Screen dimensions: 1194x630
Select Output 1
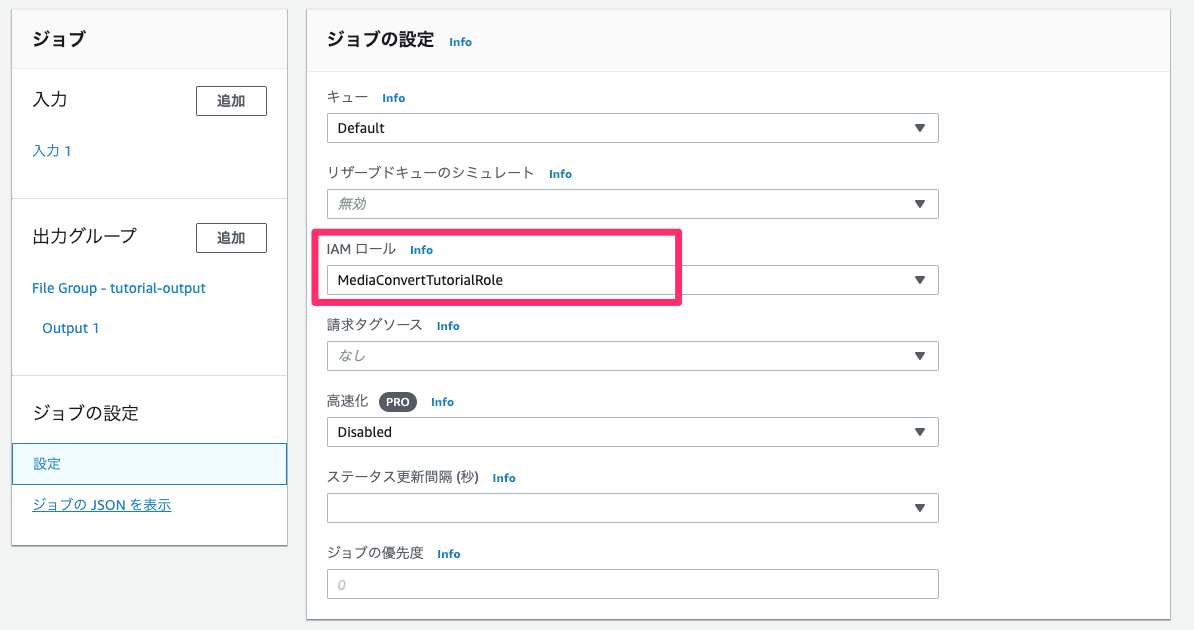click(x=70, y=328)
